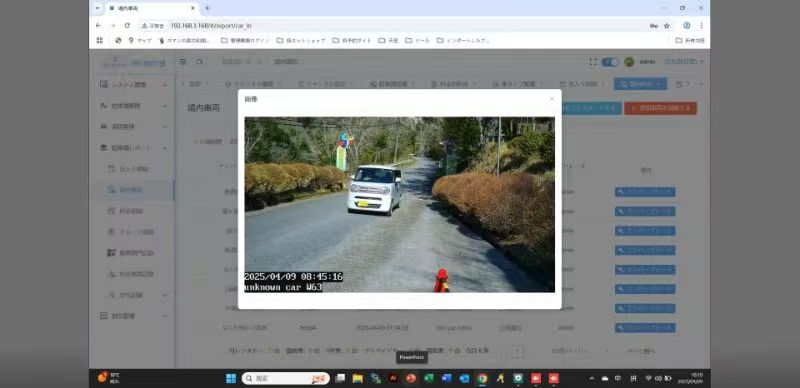Open File Explorer from the taskbar
The height and width of the screenshot is (388, 800).
coord(358,378)
